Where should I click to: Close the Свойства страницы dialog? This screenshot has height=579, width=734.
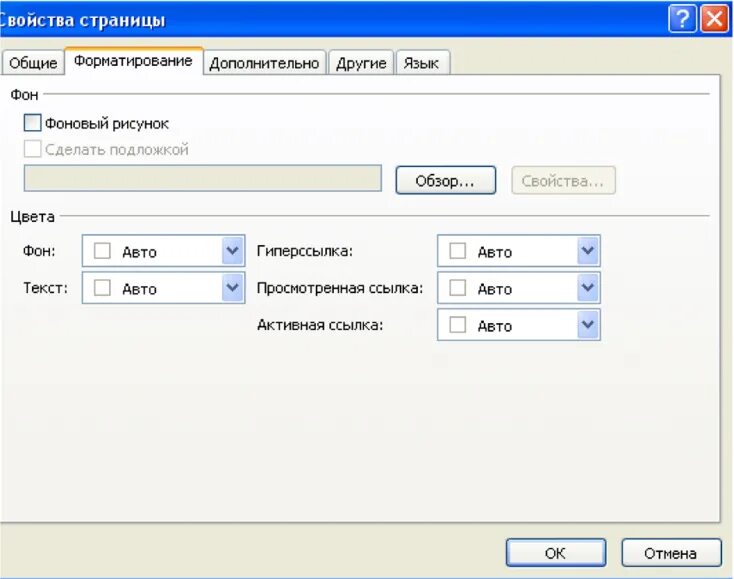click(x=714, y=19)
